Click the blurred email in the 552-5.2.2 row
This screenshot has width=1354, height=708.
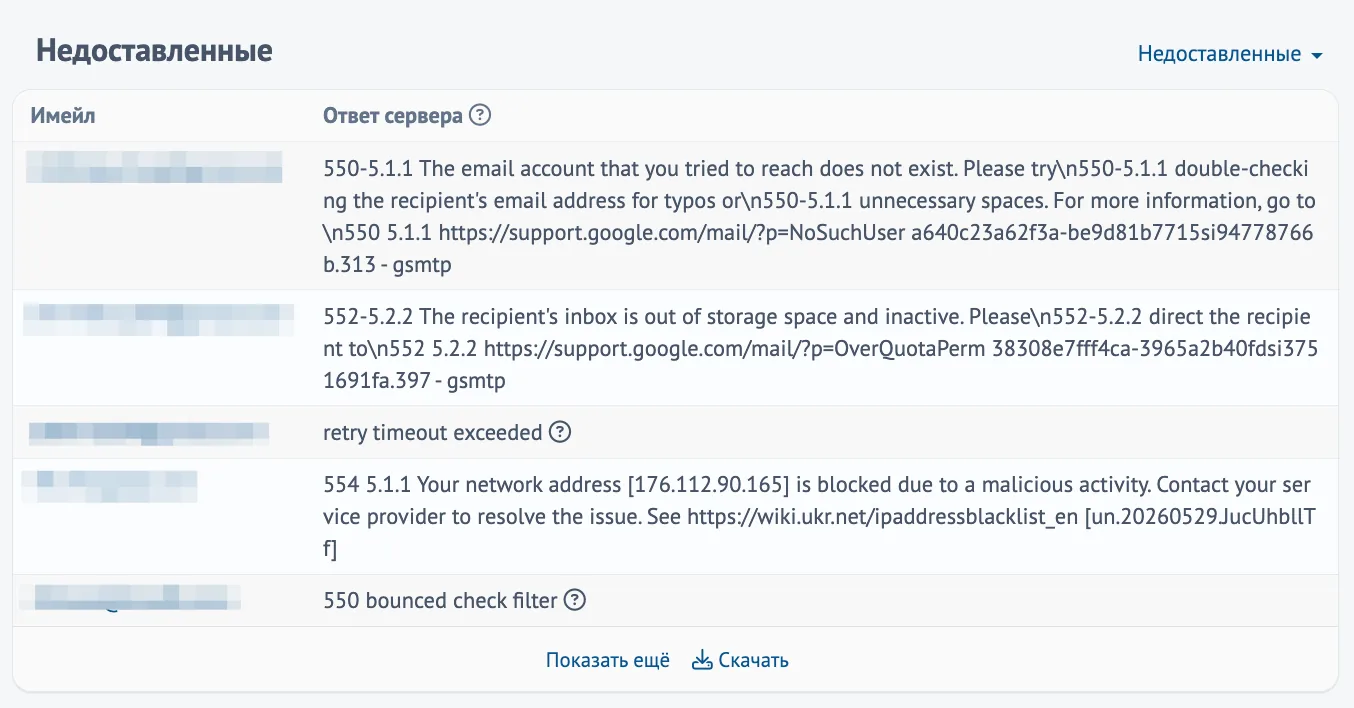tap(159, 319)
